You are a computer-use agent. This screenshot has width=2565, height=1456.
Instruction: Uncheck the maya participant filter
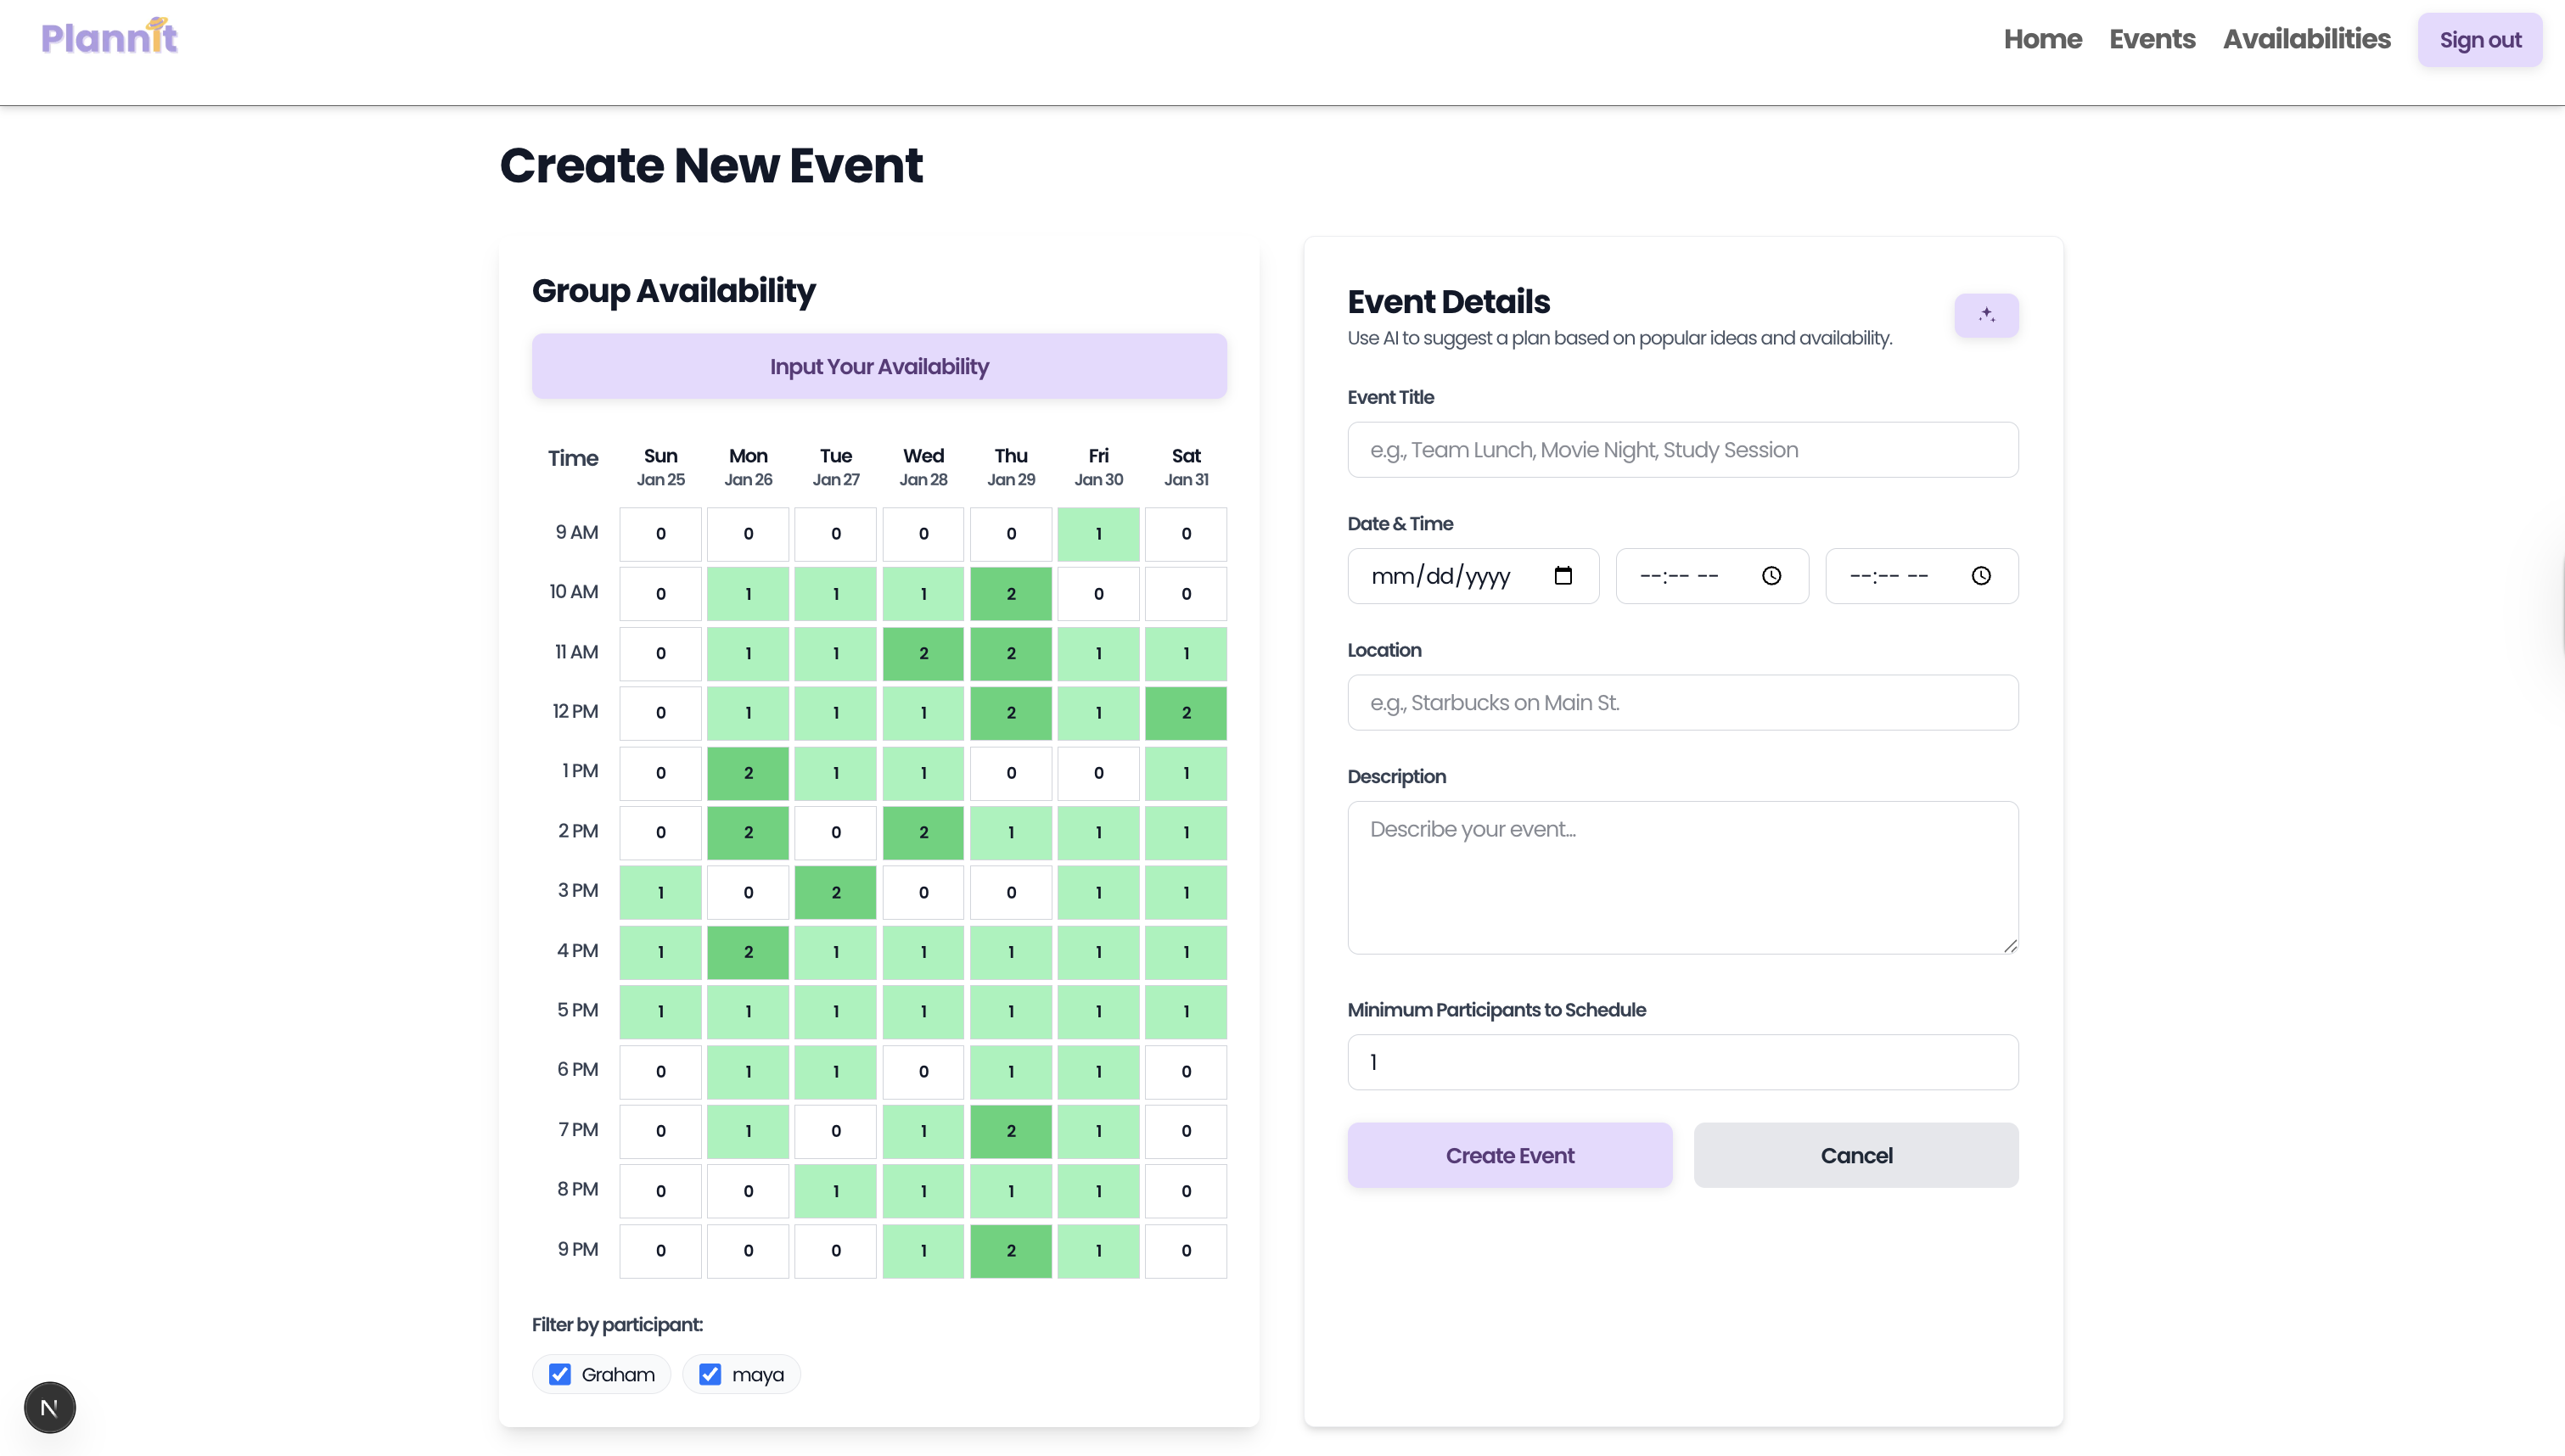click(x=710, y=1375)
